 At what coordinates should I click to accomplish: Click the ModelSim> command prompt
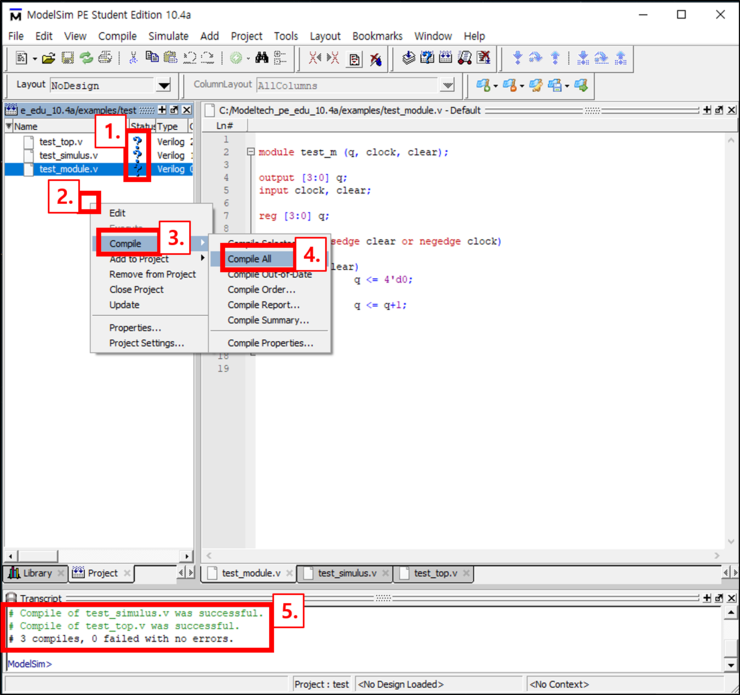pyautogui.click(x=30, y=664)
